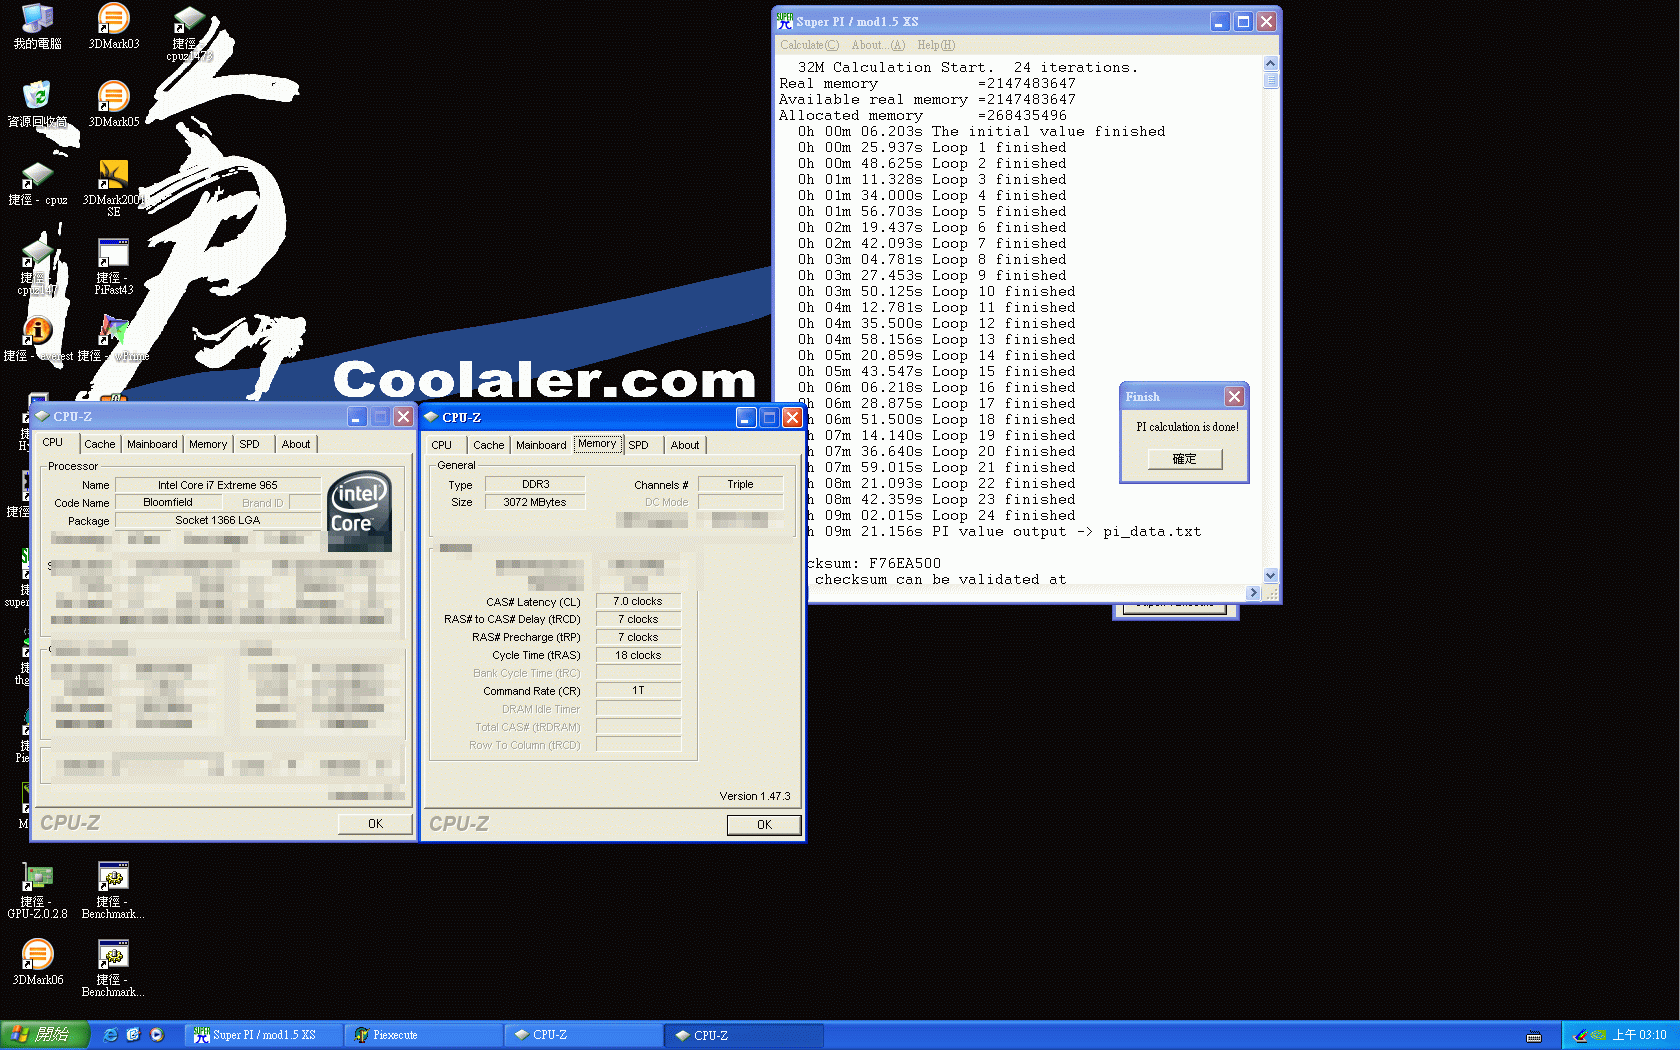Confirm the PI calculation done dialog
The height and width of the screenshot is (1050, 1680).
tap(1184, 459)
